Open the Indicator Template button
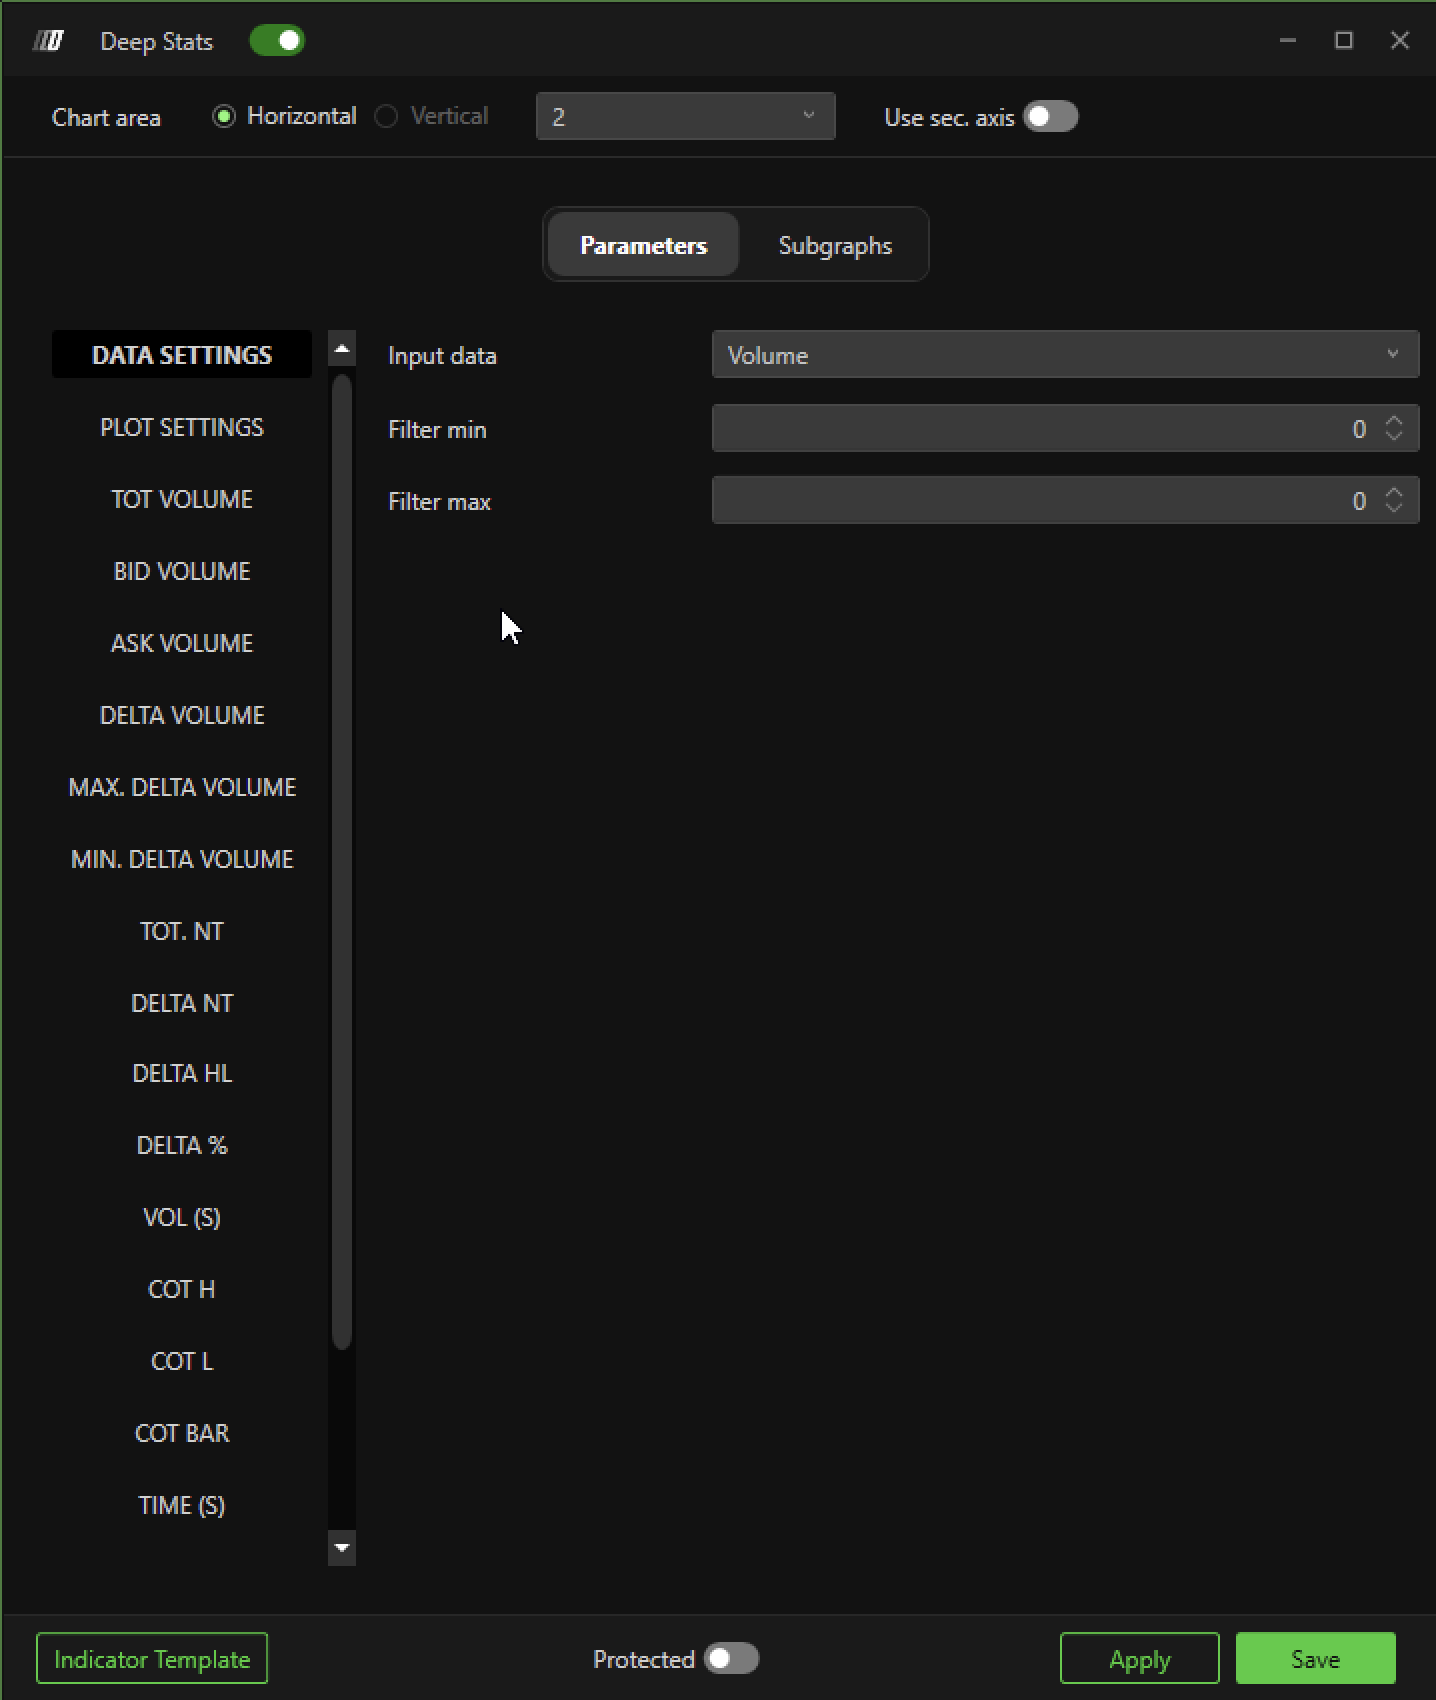The width and height of the screenshot is (1436, 1700). 152,1659
